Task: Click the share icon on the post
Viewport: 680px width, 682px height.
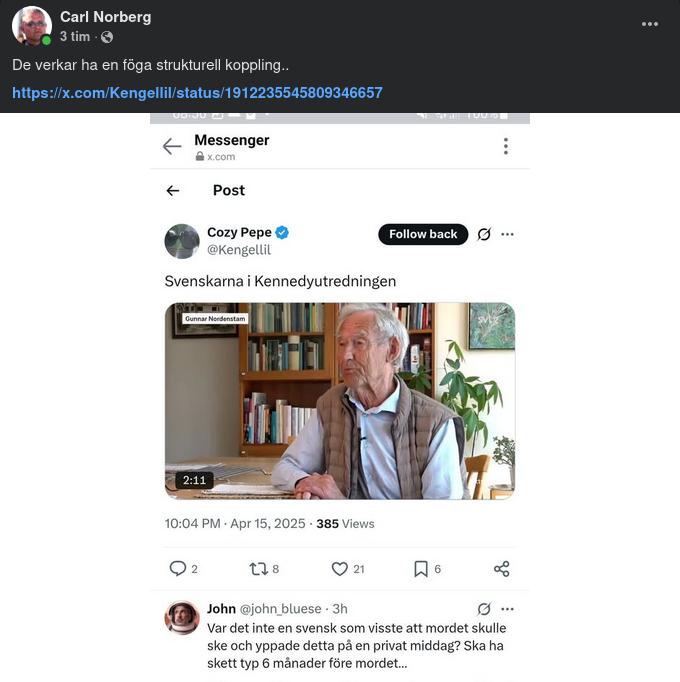Action: coord(502,569)
